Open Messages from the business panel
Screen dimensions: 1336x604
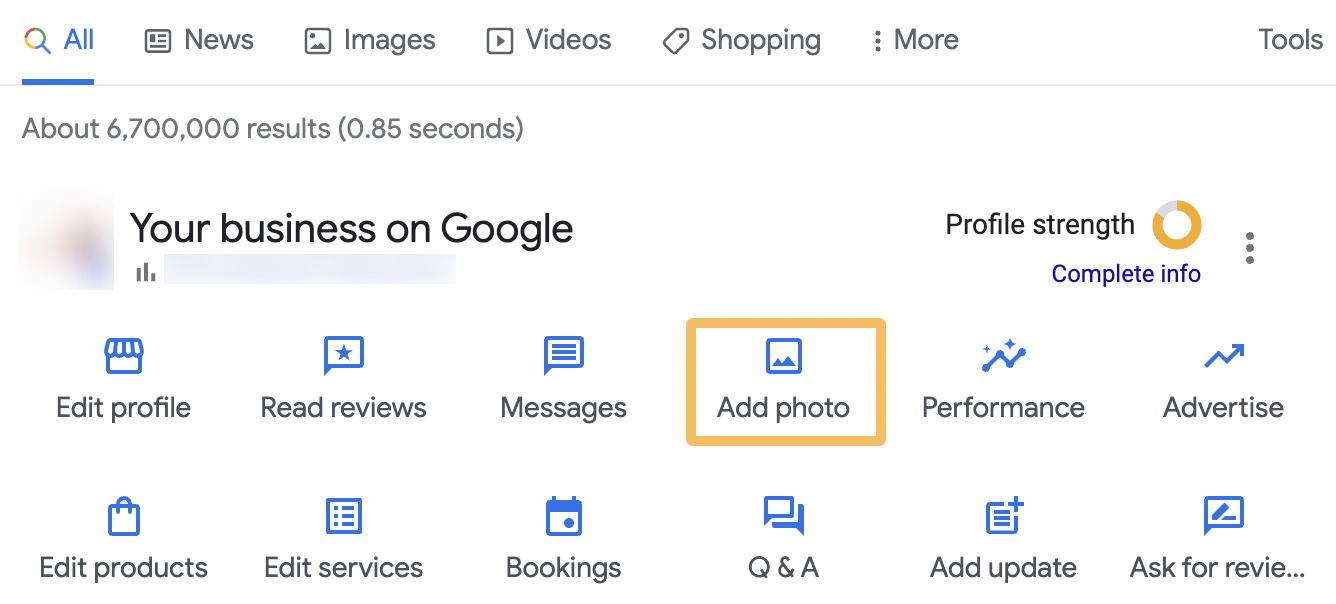click(563, 355)
